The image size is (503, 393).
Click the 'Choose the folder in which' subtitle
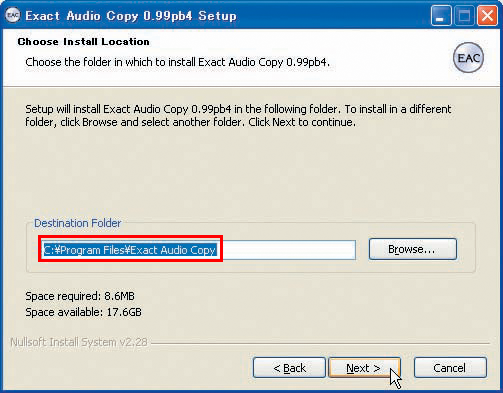pyautogui.click(x=177, y=62)
